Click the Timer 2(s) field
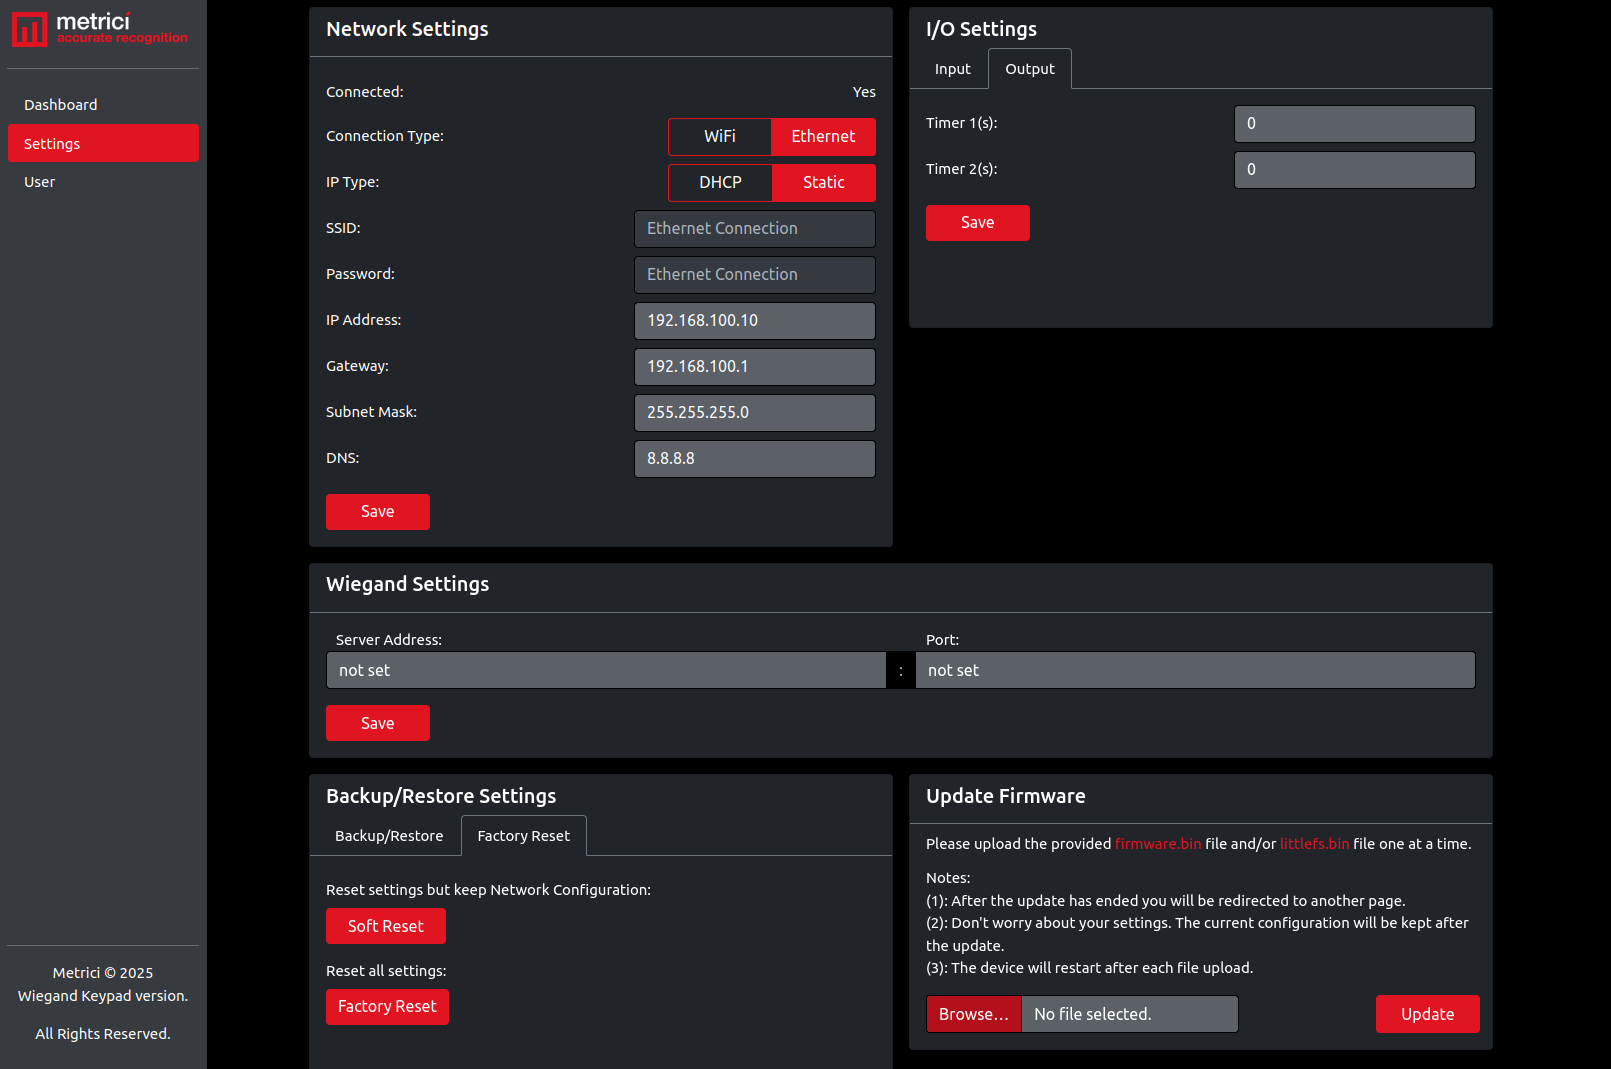Screen dimensions: 1611x1069 1355,170
